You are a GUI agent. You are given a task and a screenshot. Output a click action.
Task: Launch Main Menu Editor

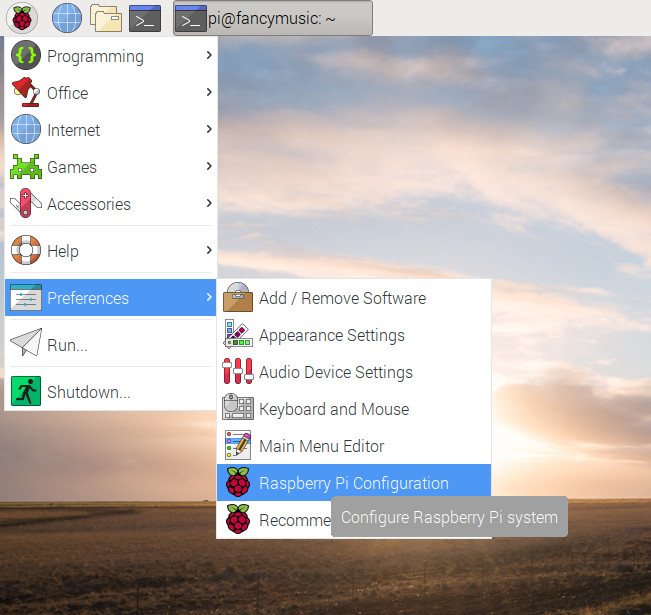(354, 445)
